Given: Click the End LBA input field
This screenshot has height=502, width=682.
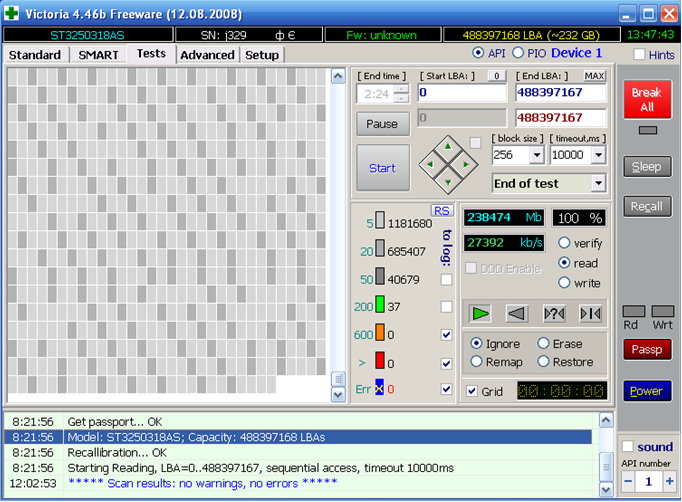Looking at the screenshot, I should 561,92.
